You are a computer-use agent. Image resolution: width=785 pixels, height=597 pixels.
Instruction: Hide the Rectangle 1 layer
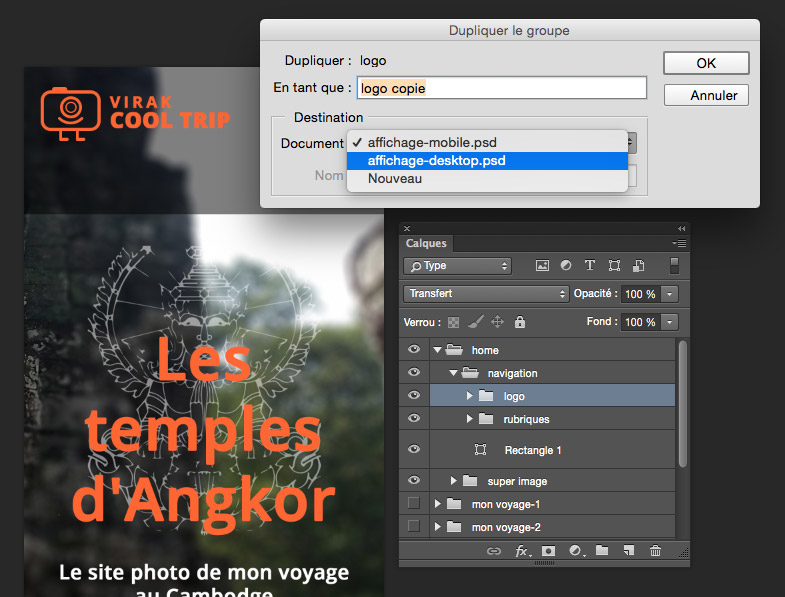point(414,449)
